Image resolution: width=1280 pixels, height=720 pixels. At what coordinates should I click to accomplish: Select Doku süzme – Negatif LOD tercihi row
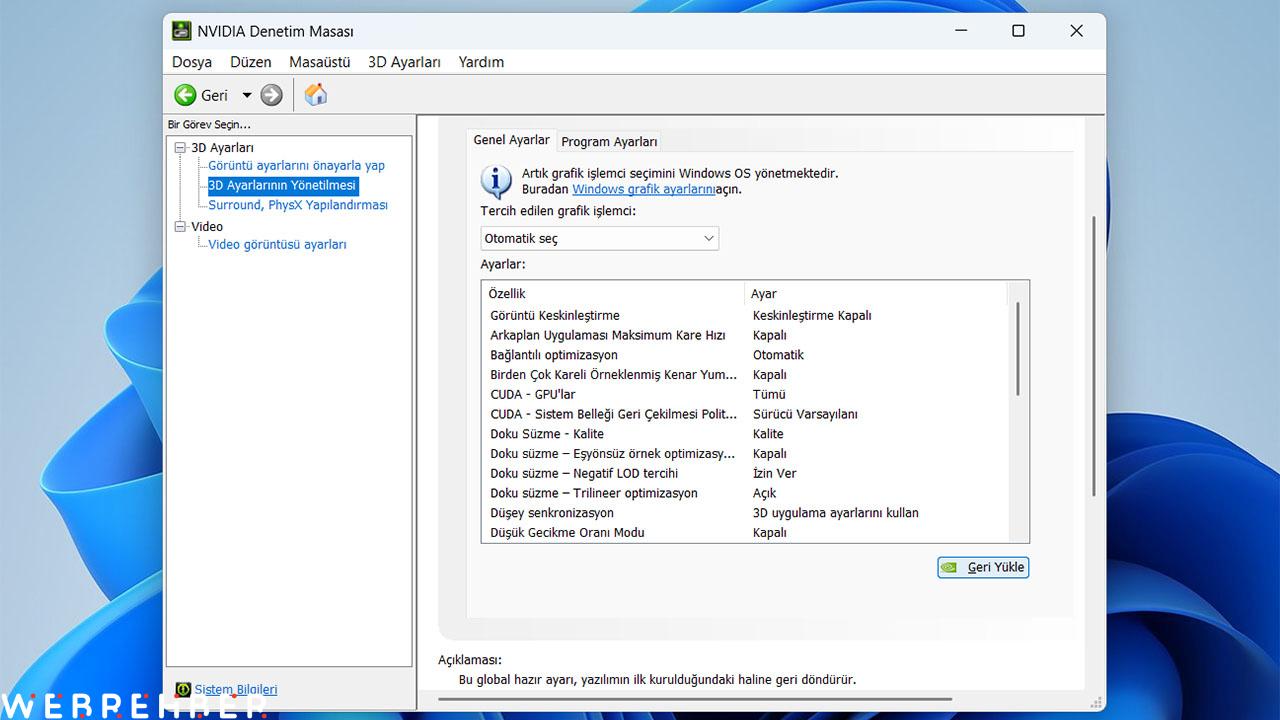click(745, 474)
